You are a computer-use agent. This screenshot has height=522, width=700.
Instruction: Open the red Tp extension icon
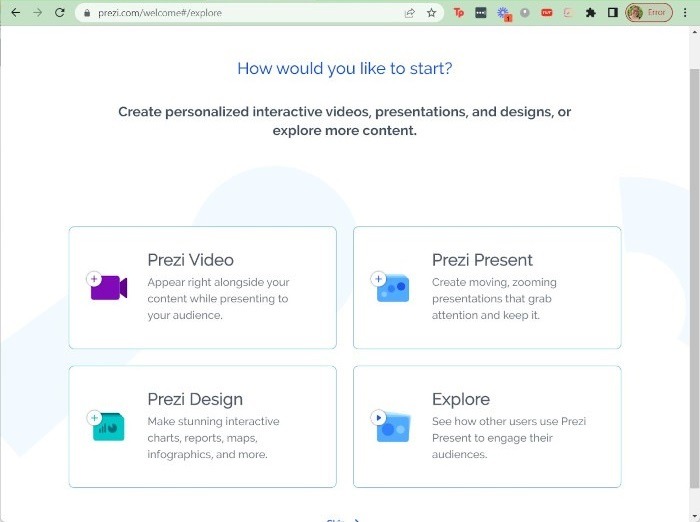[x=458, y=13]
